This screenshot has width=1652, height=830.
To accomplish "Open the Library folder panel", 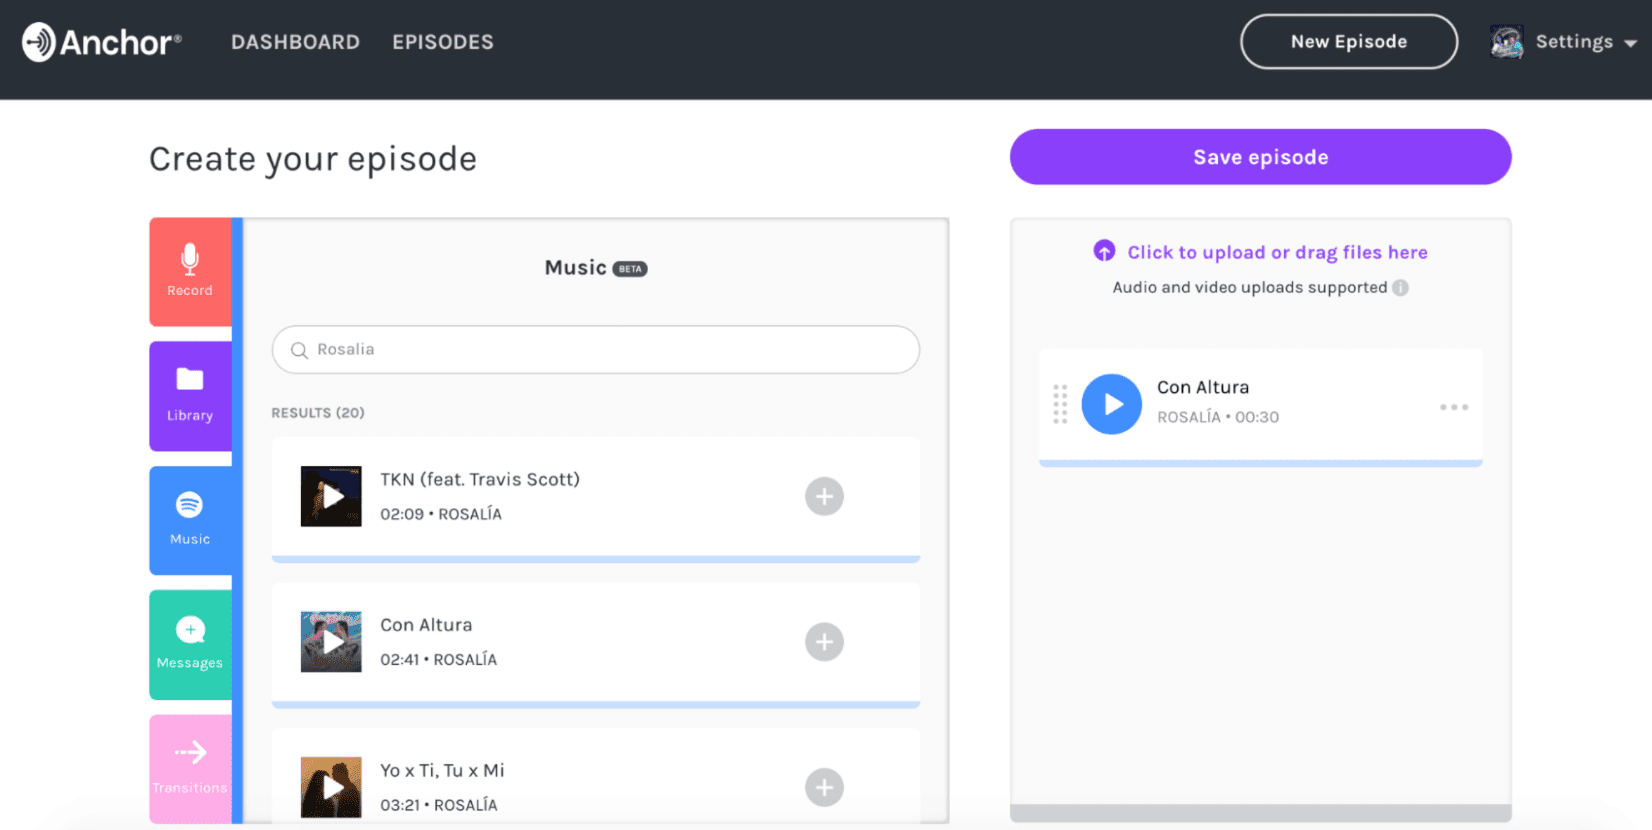I will [190, 395].
